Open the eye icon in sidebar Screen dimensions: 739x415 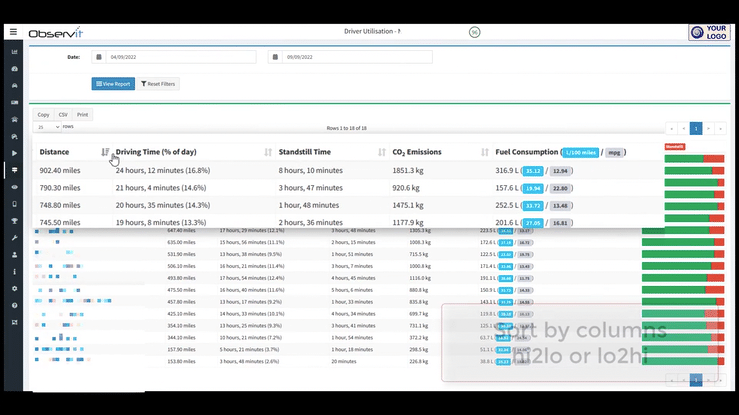pyautogui.click(x=14, y=187)
